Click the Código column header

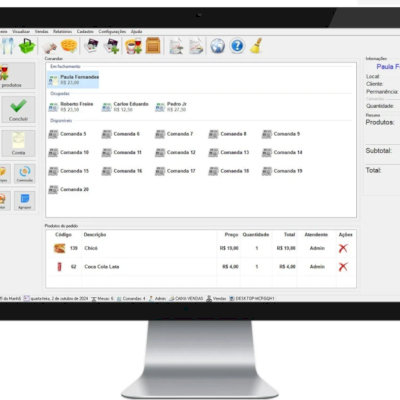[63, 235]
